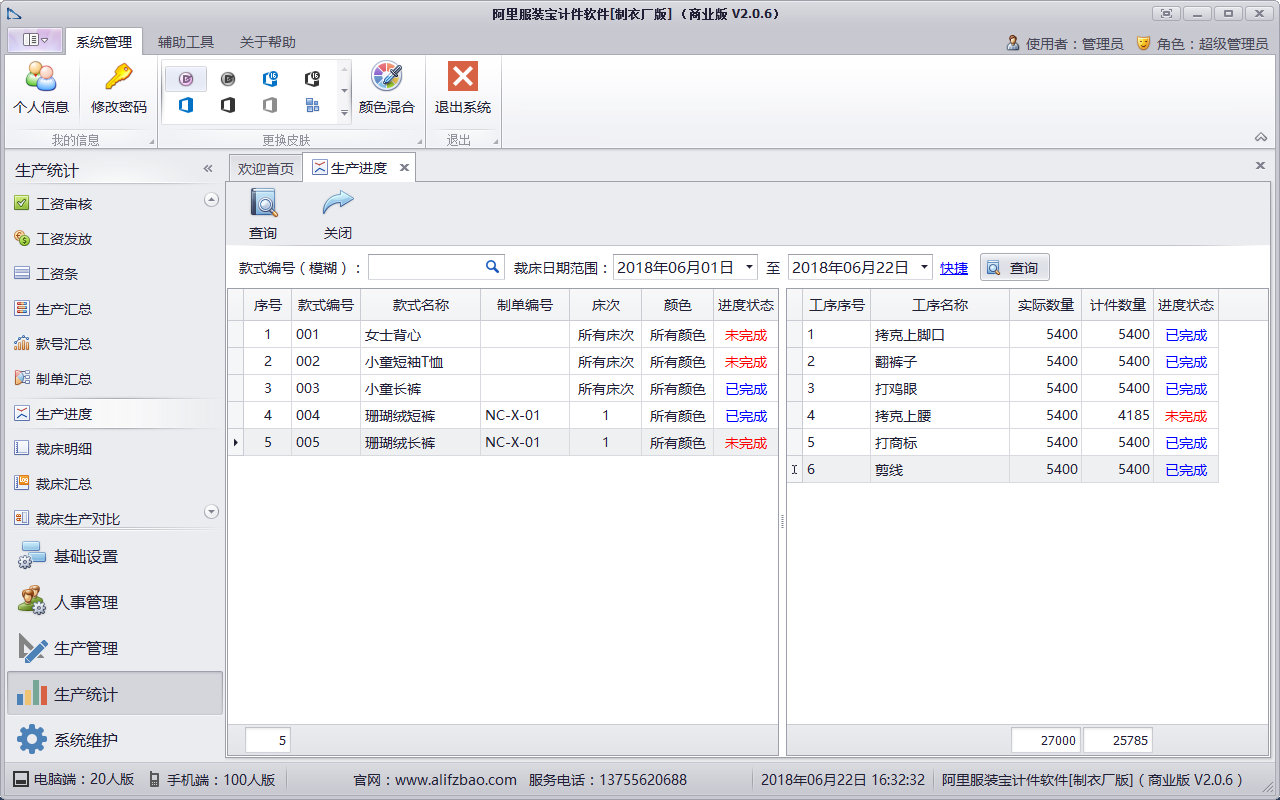Click the 快捷 link

954,268
